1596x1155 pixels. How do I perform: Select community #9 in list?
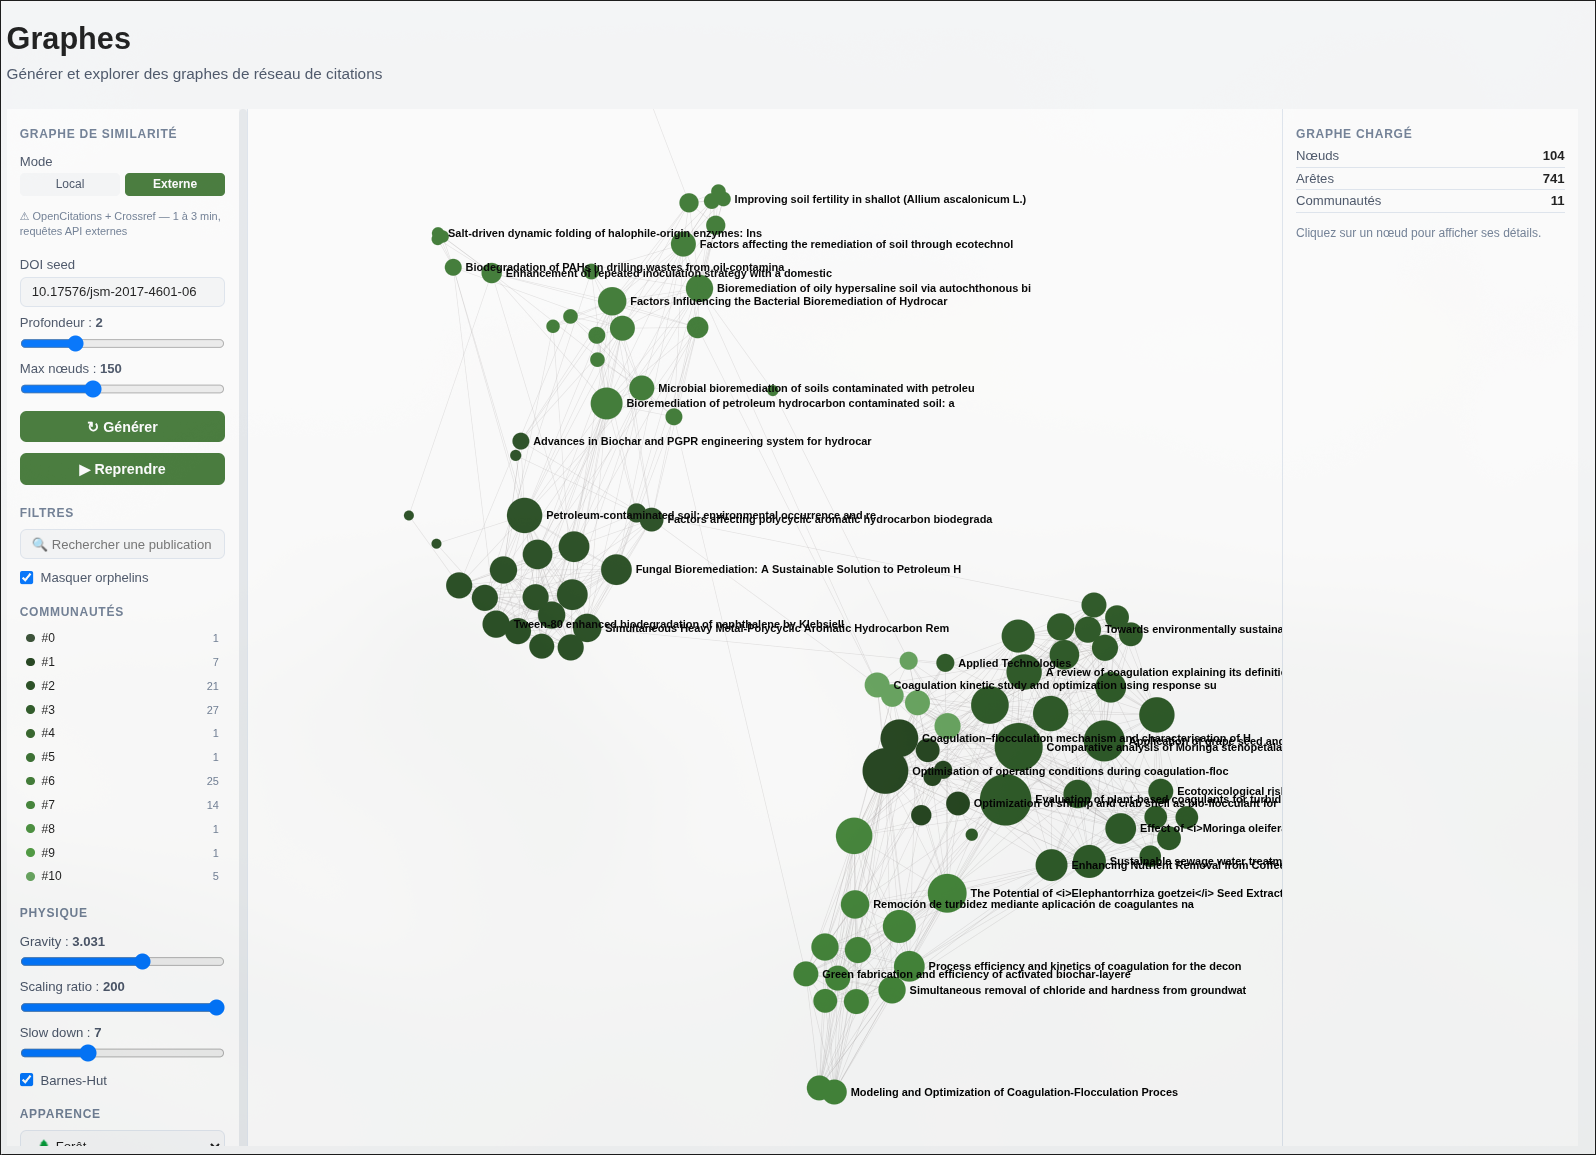(x=122, y=853)
